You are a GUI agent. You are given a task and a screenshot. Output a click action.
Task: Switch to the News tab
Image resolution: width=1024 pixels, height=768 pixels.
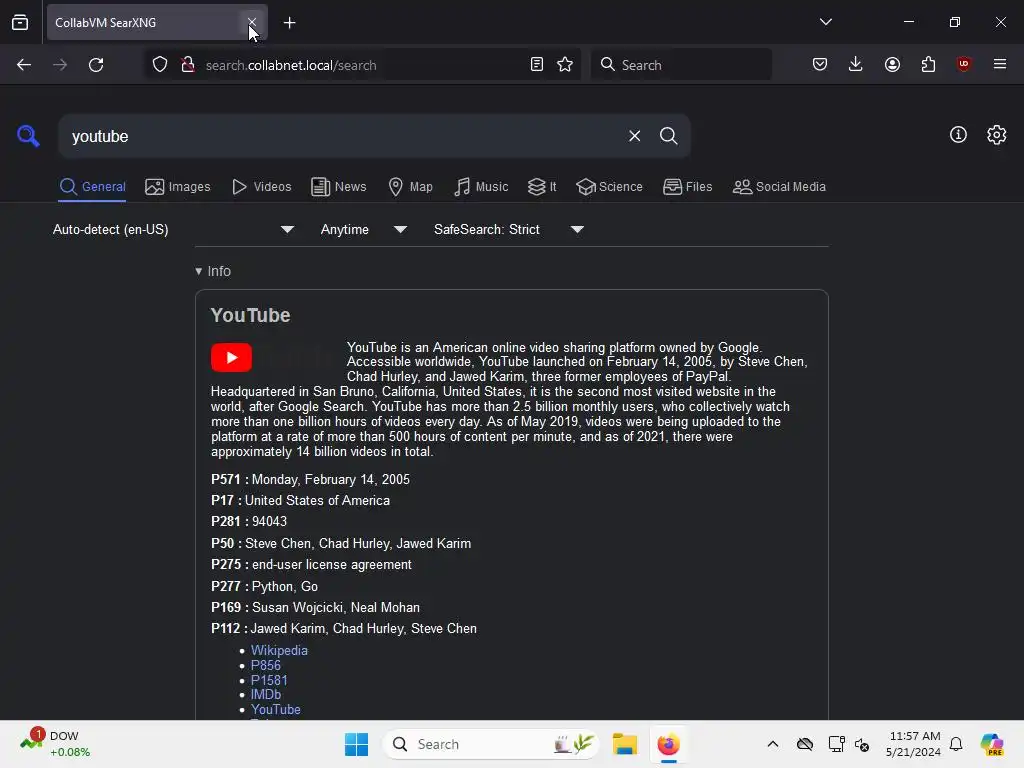coord(338,187)
